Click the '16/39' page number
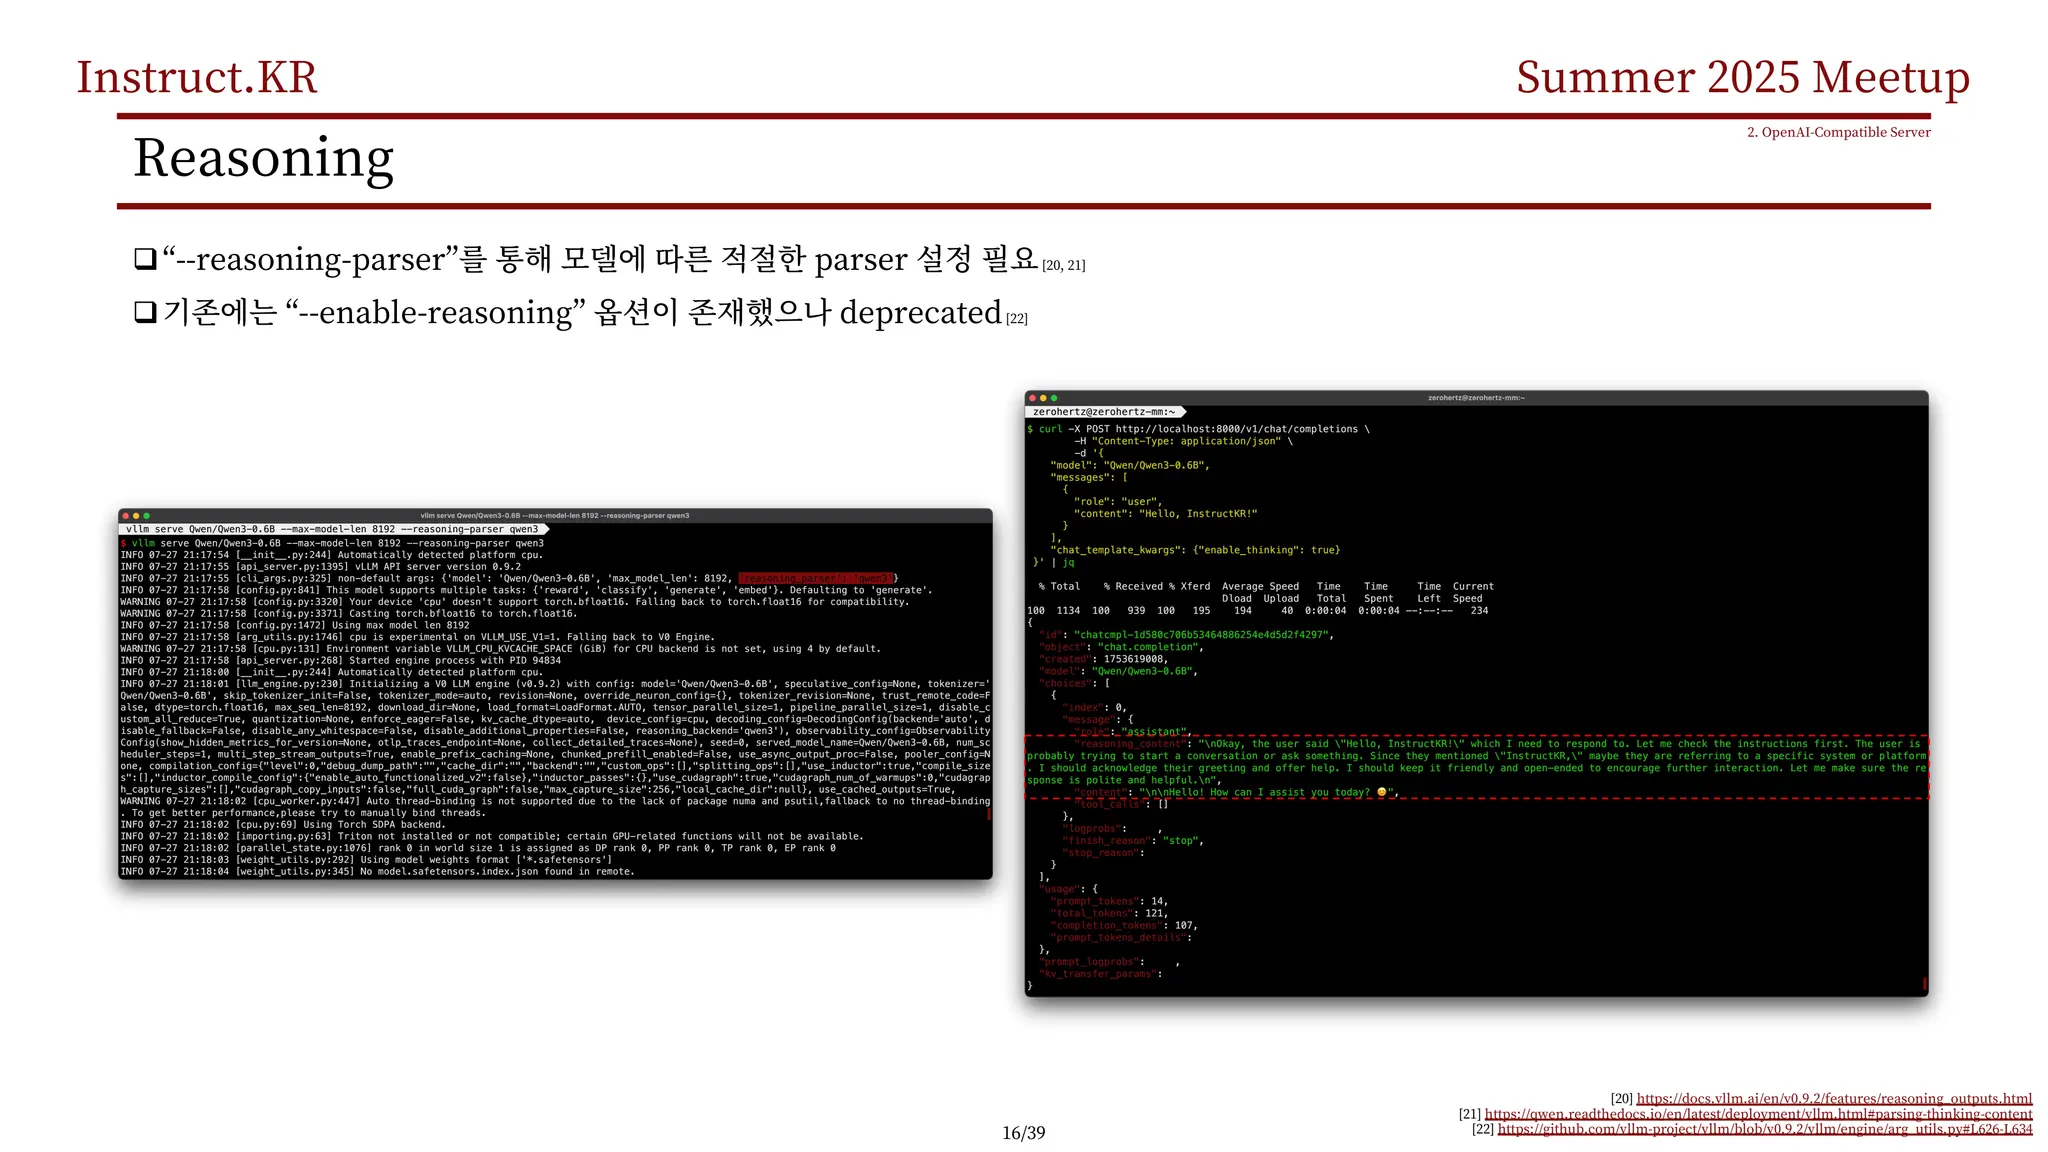 point(1024,1133)
